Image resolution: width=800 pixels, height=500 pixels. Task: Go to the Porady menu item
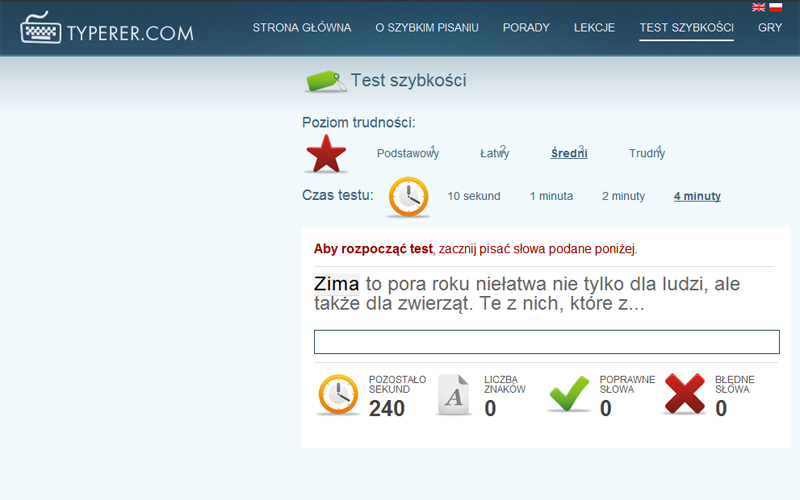(526, 28)
